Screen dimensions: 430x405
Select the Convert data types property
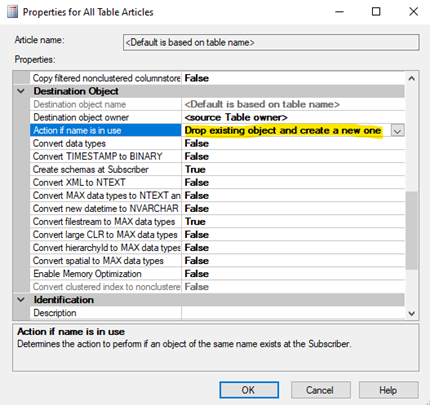(106, 144)
